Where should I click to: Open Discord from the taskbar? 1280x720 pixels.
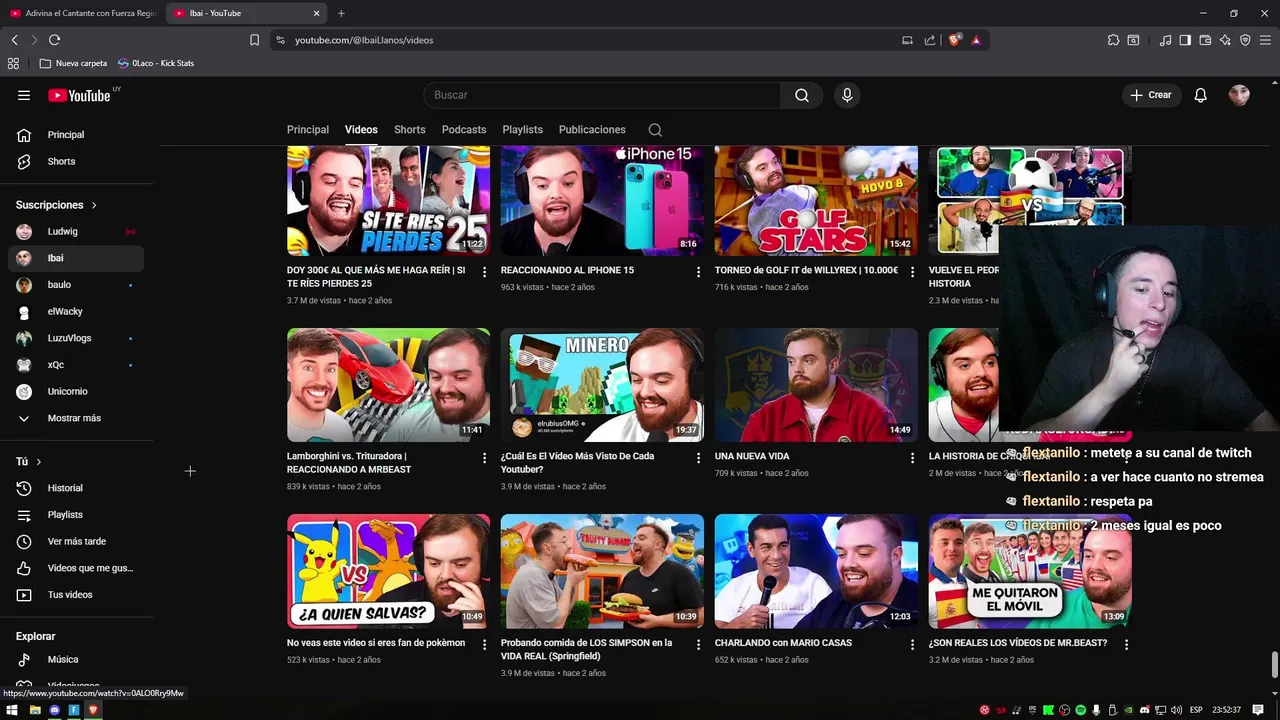coord(54,710)
